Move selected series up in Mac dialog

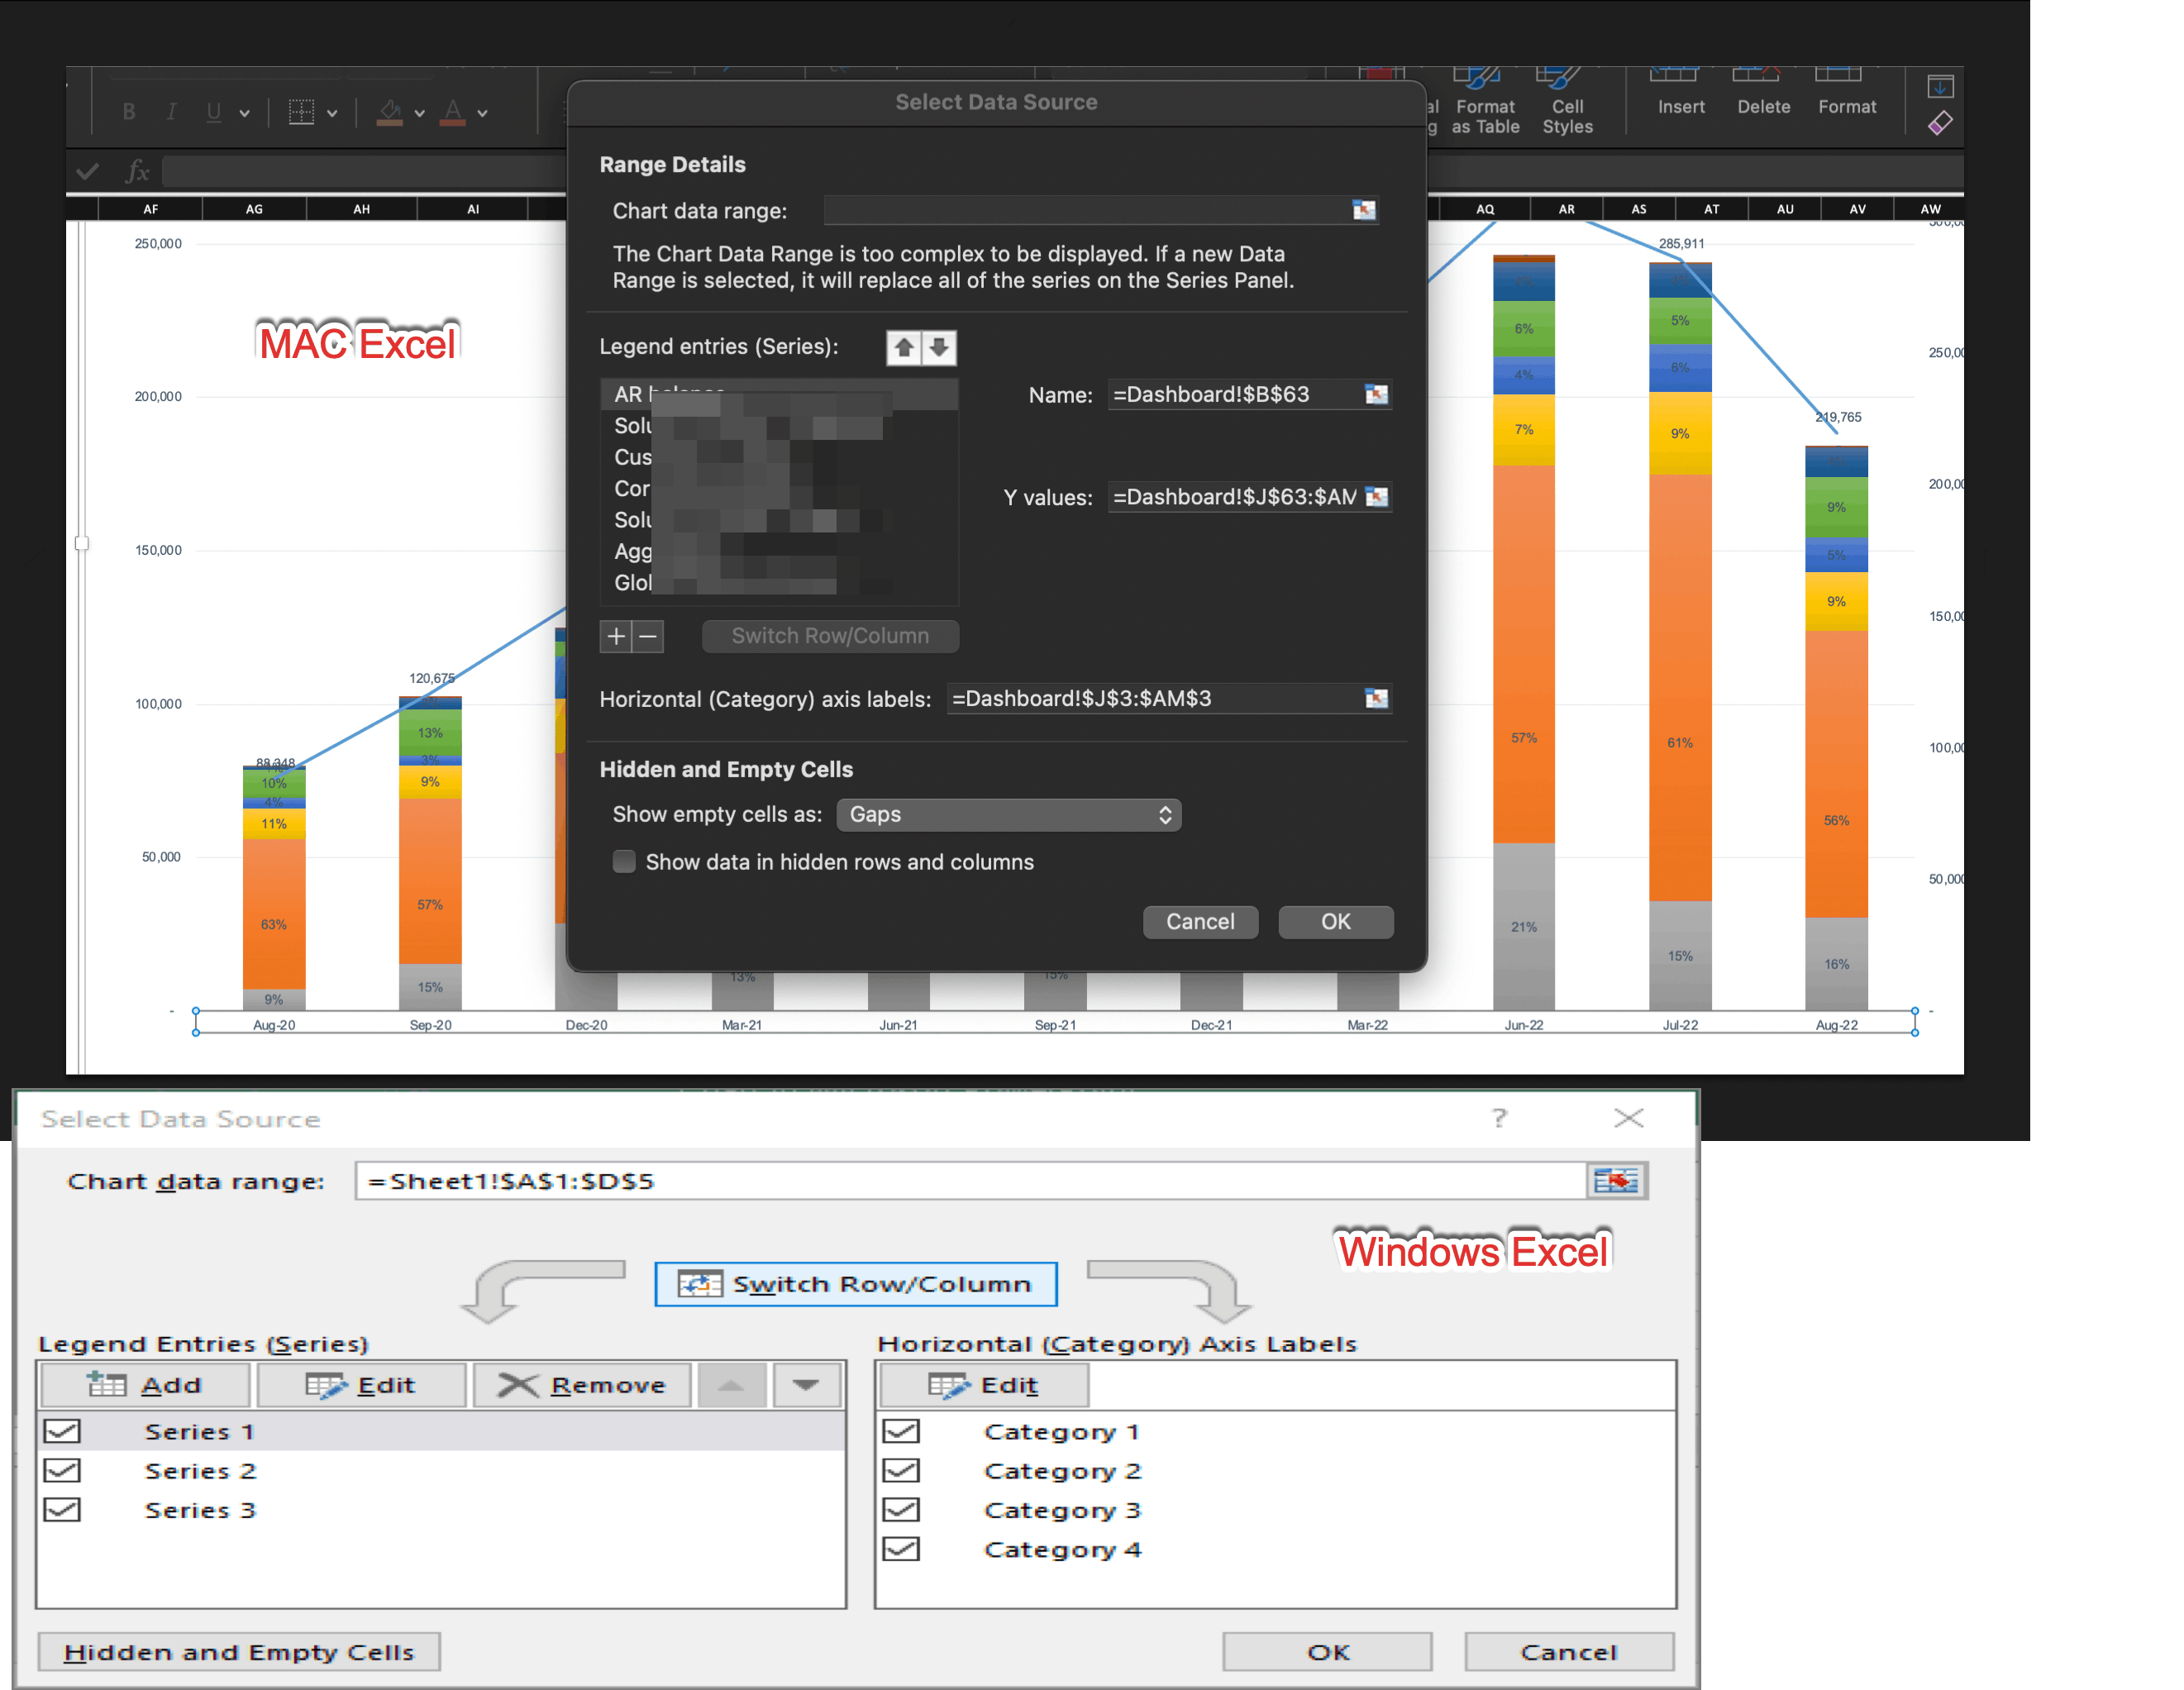[x=904, y=348]
